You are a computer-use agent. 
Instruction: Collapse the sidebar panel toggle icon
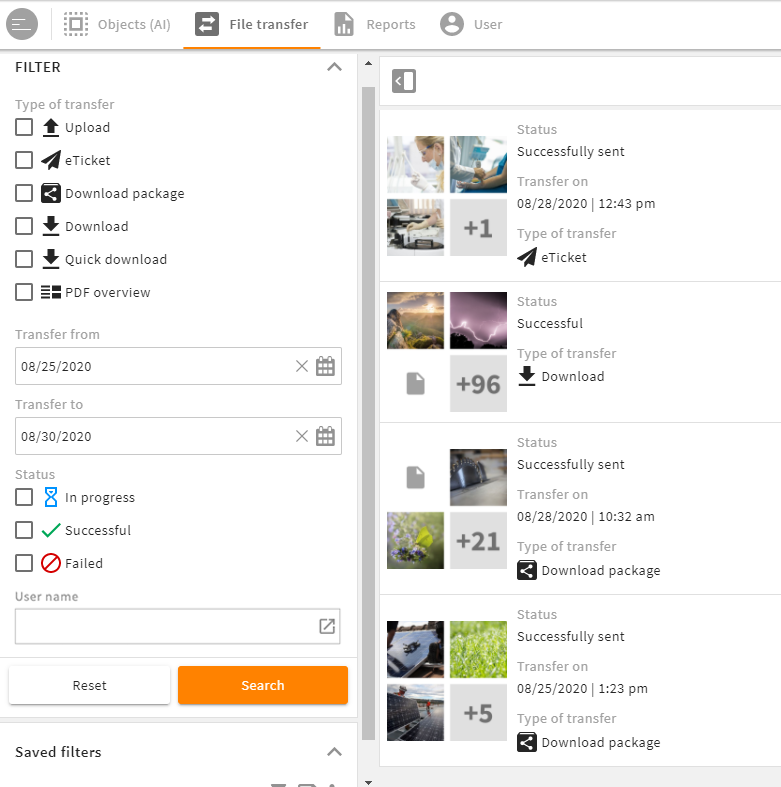point(404,81)
